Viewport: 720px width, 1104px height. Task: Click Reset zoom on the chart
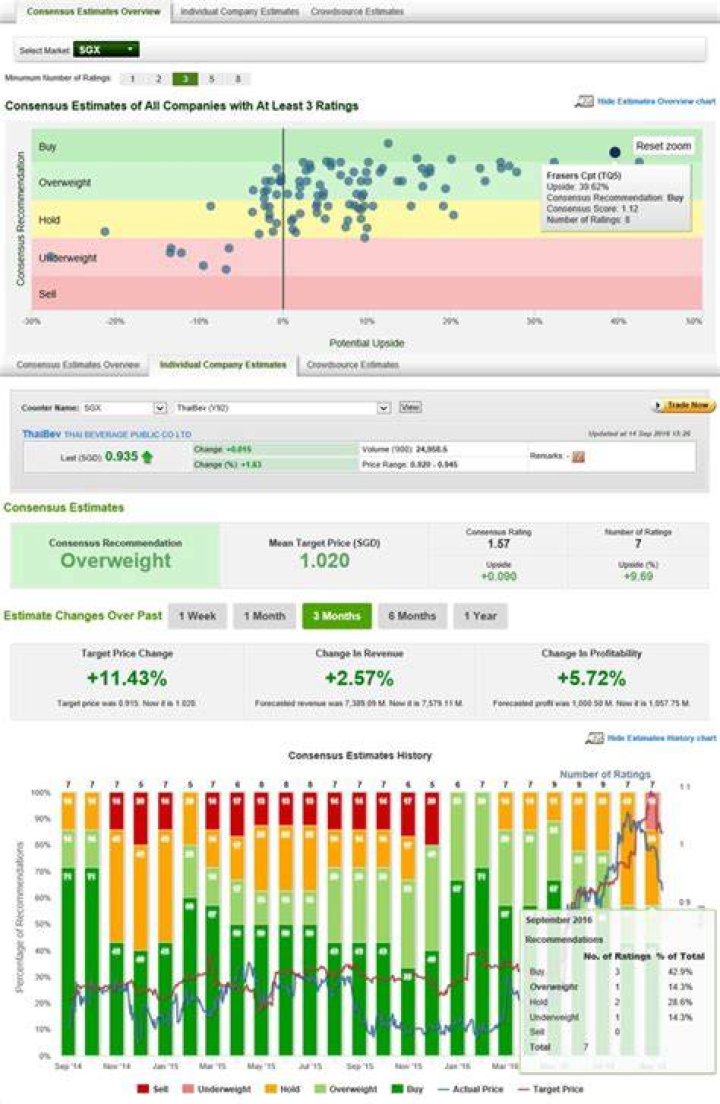[x=663, y=146]
